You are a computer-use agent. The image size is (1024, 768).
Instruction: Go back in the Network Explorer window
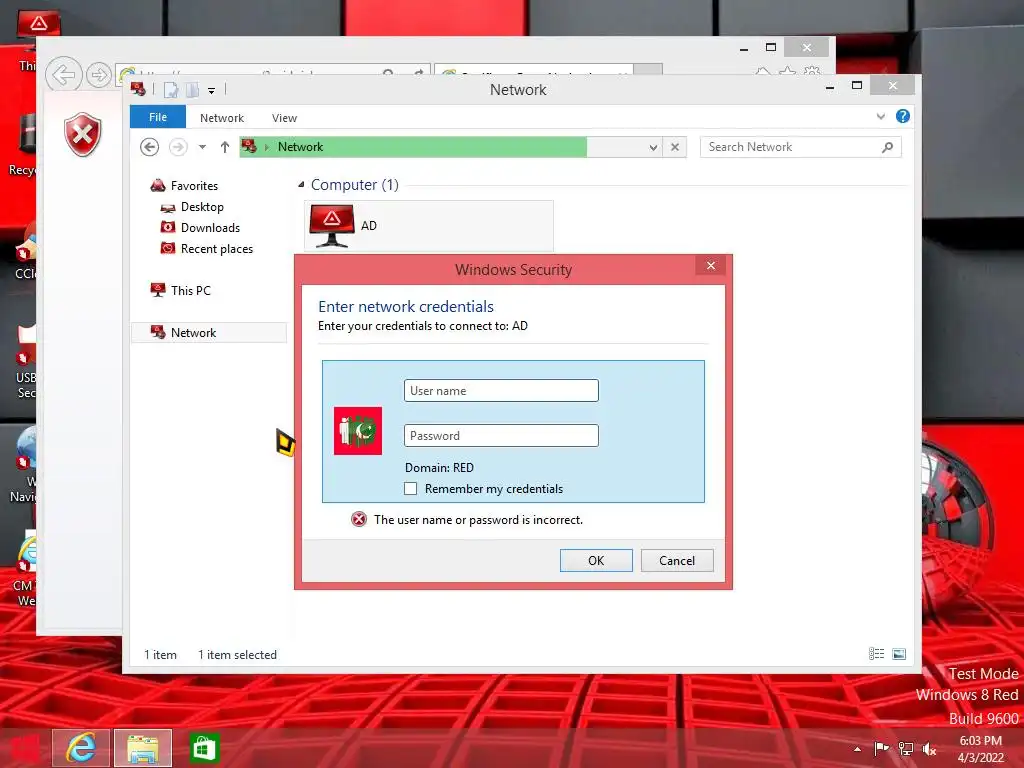150,147
